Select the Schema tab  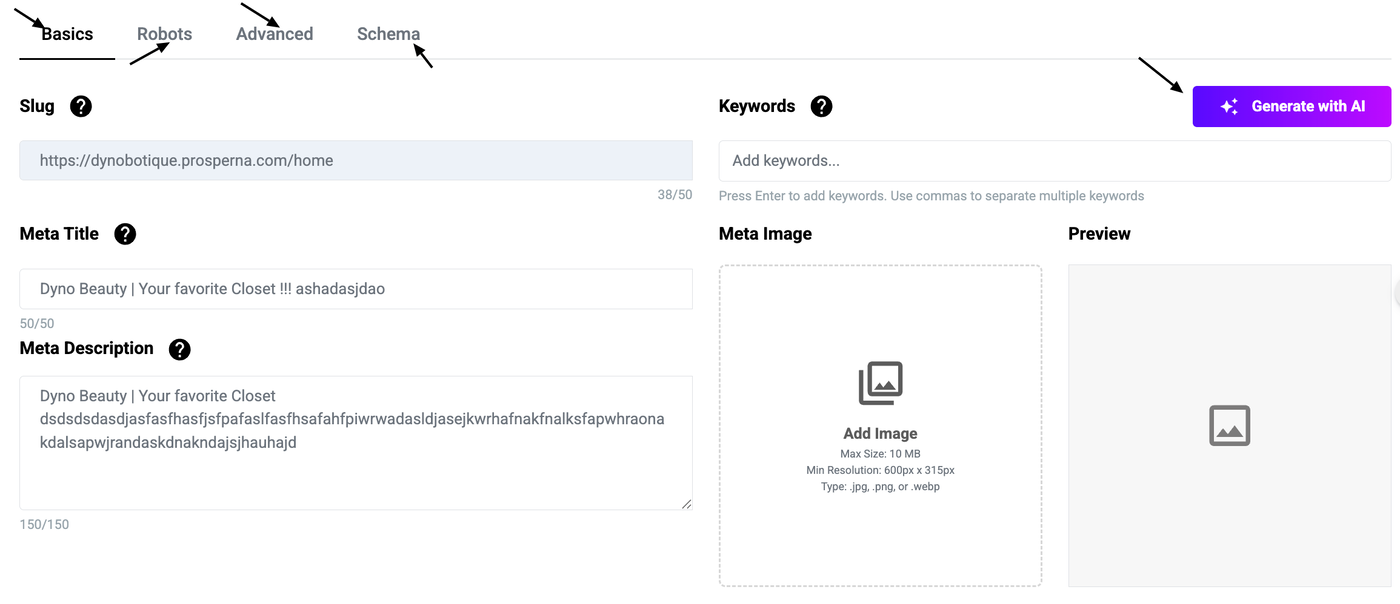tap(388, 34)
